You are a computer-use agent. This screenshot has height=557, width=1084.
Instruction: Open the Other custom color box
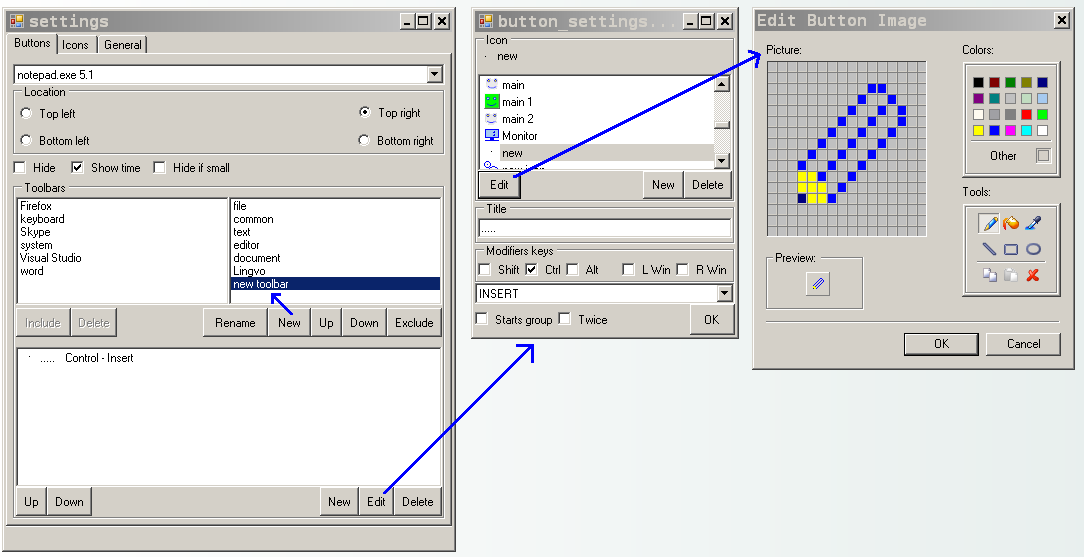(1043, 155)
